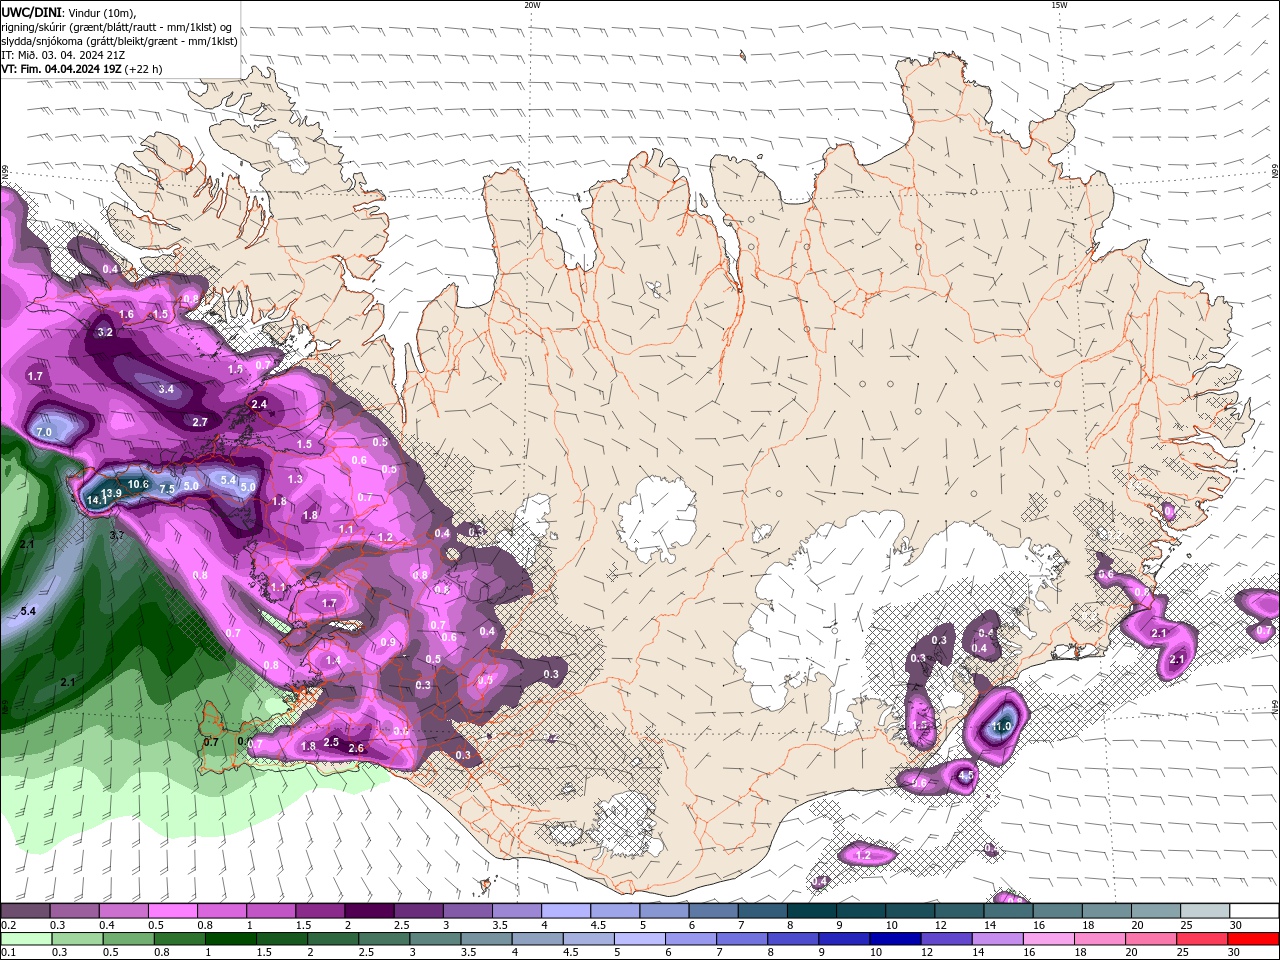Click the UWC/DINI title text
Screen dimensions: 1280x960
point(30,11)
